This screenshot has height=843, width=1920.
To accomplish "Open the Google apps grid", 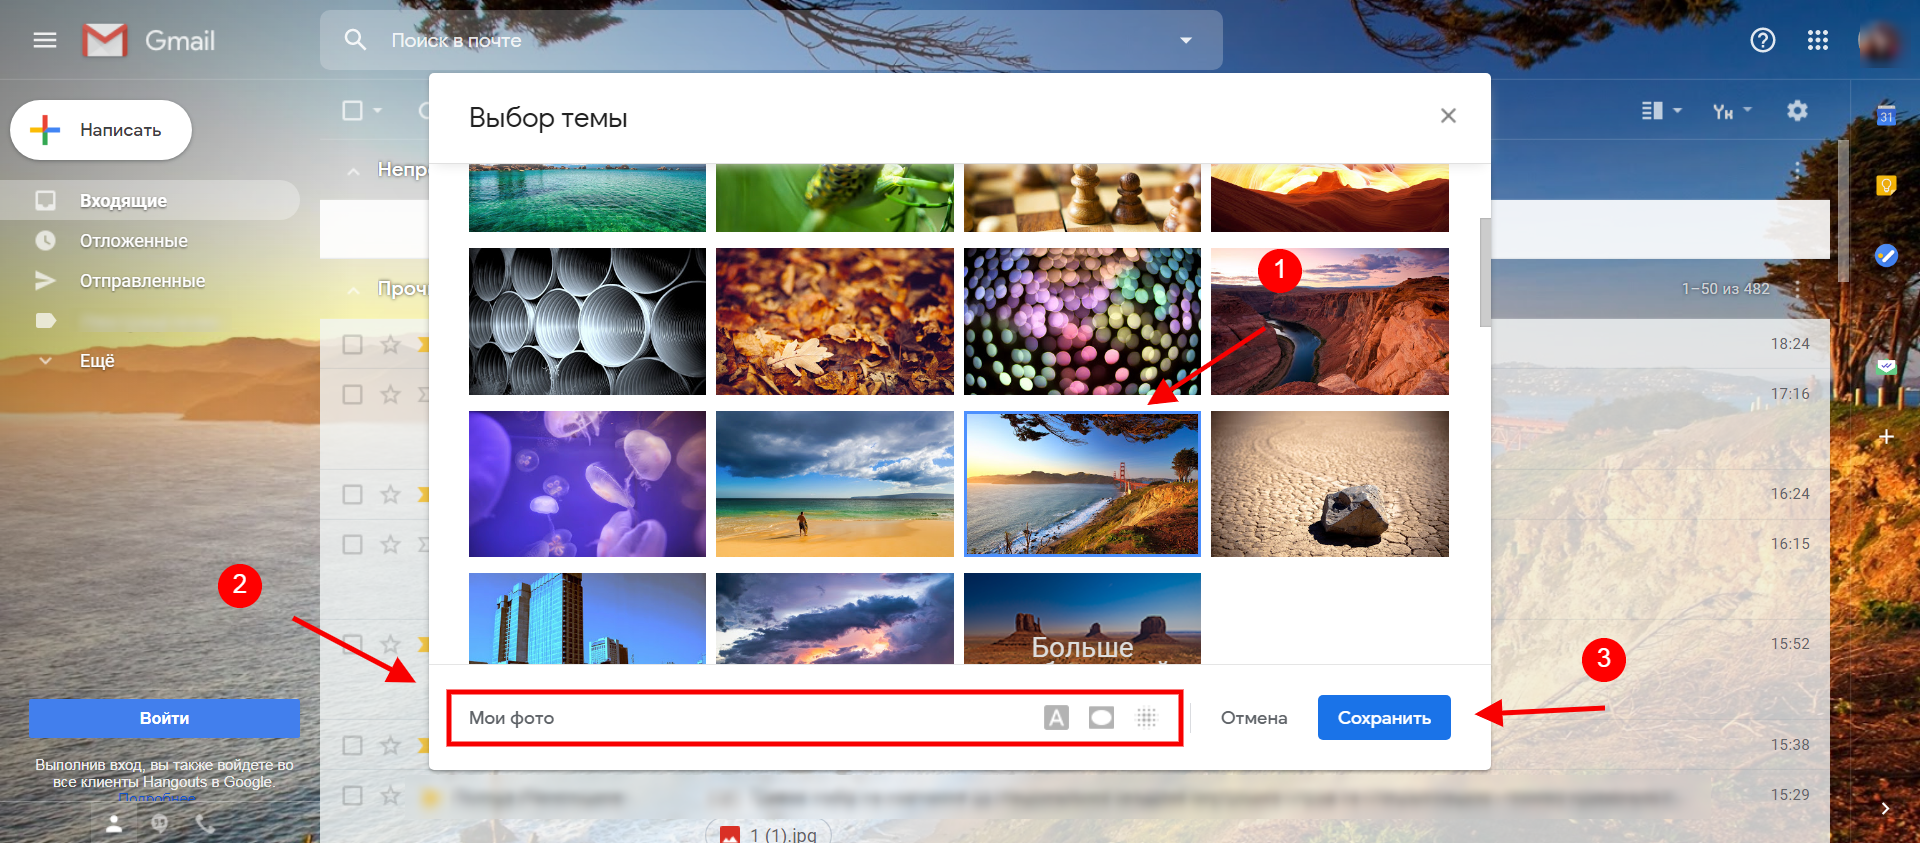I will click(1817, 40).
